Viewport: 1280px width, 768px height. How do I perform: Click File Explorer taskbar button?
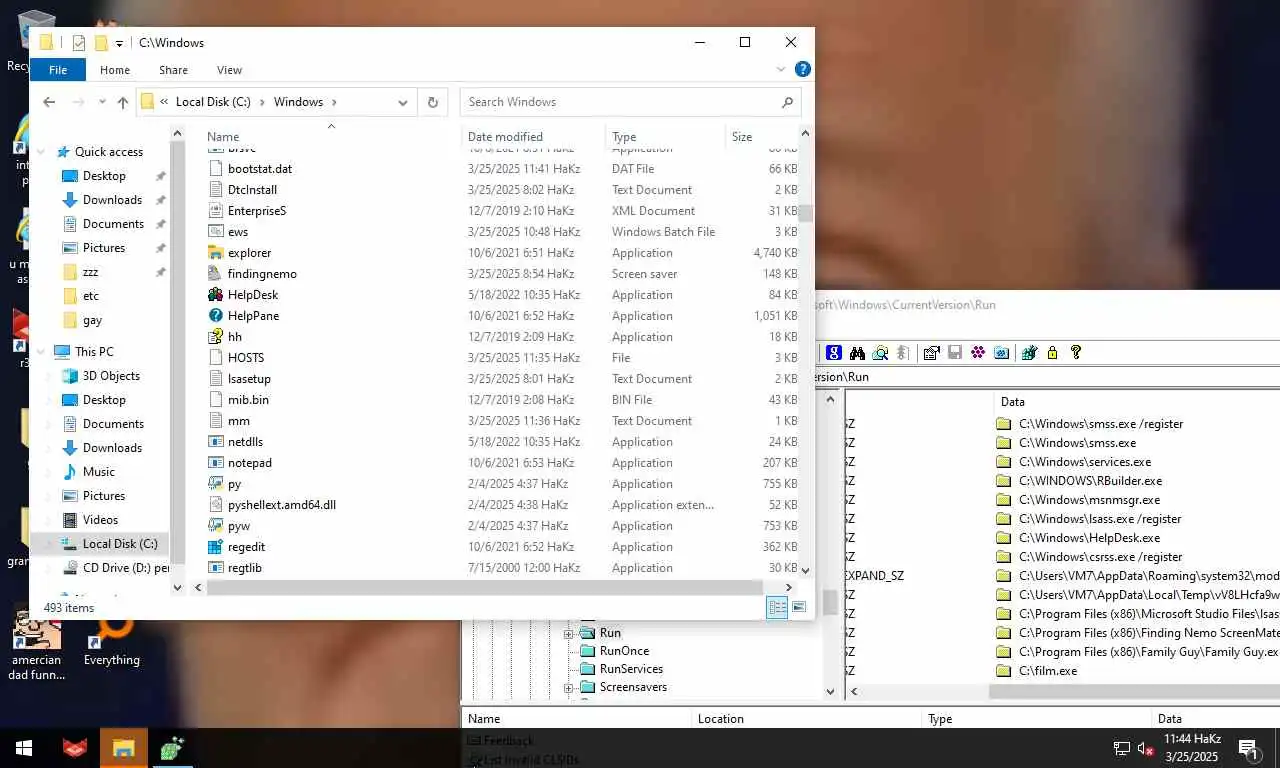click(x=124, y=748)
